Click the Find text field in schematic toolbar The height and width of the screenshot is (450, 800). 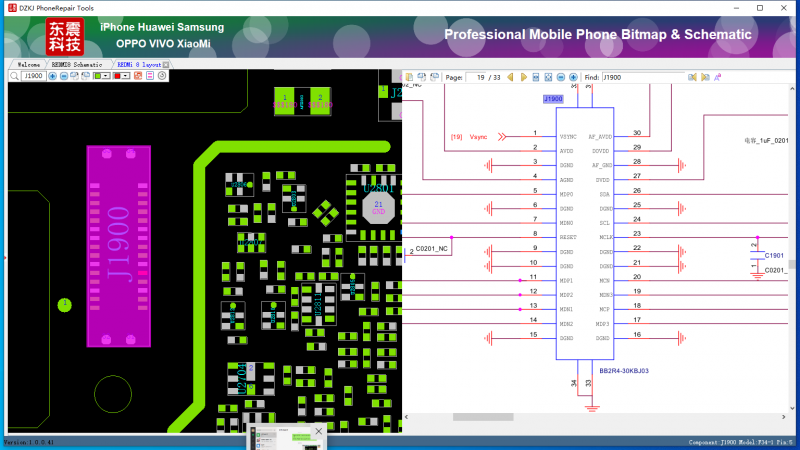[x=642, y=77]
